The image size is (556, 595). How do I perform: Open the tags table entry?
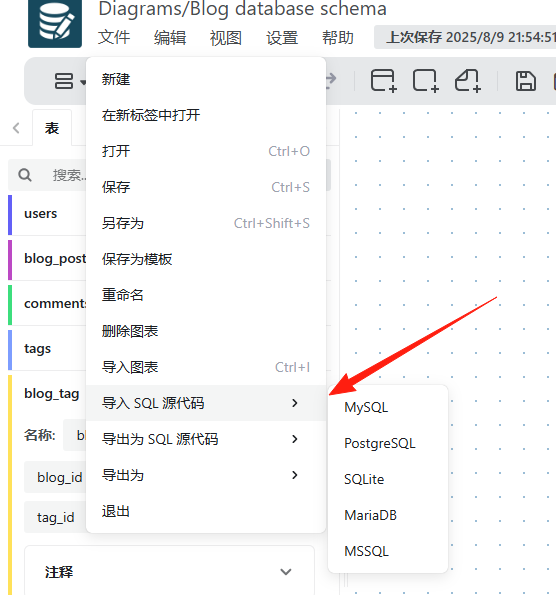pyautogui.click(x=47, y=348)
